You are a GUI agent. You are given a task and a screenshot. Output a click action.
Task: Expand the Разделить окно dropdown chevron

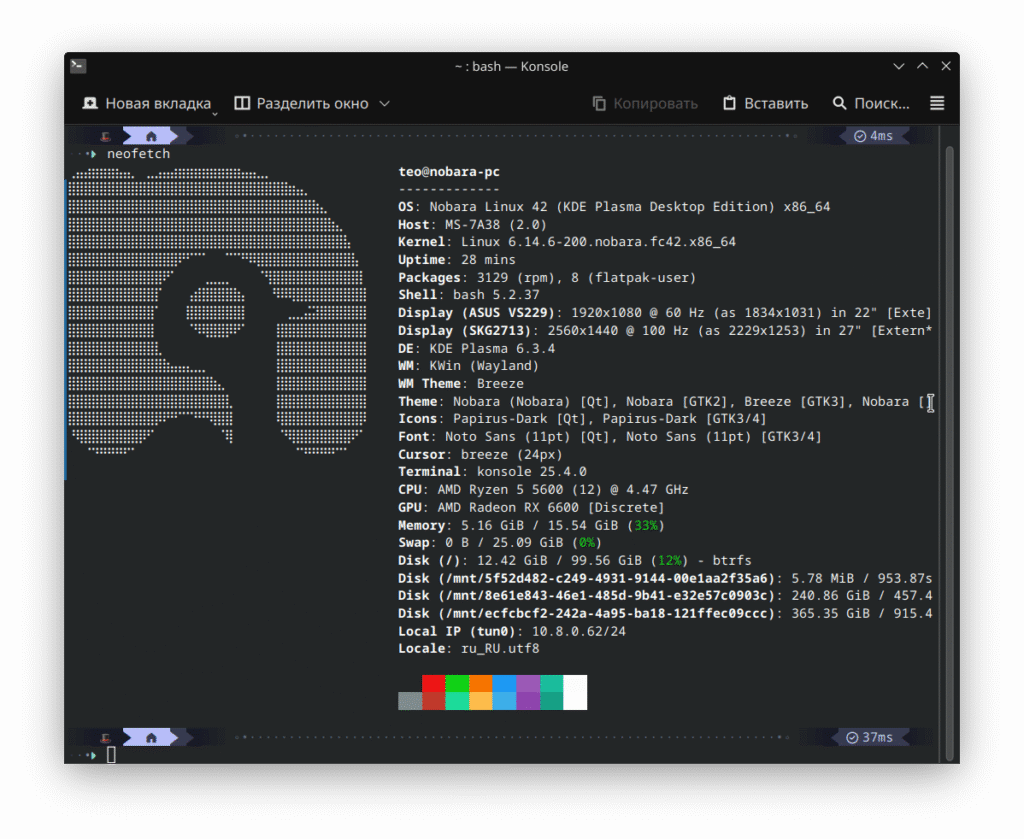tap(385, 103)
